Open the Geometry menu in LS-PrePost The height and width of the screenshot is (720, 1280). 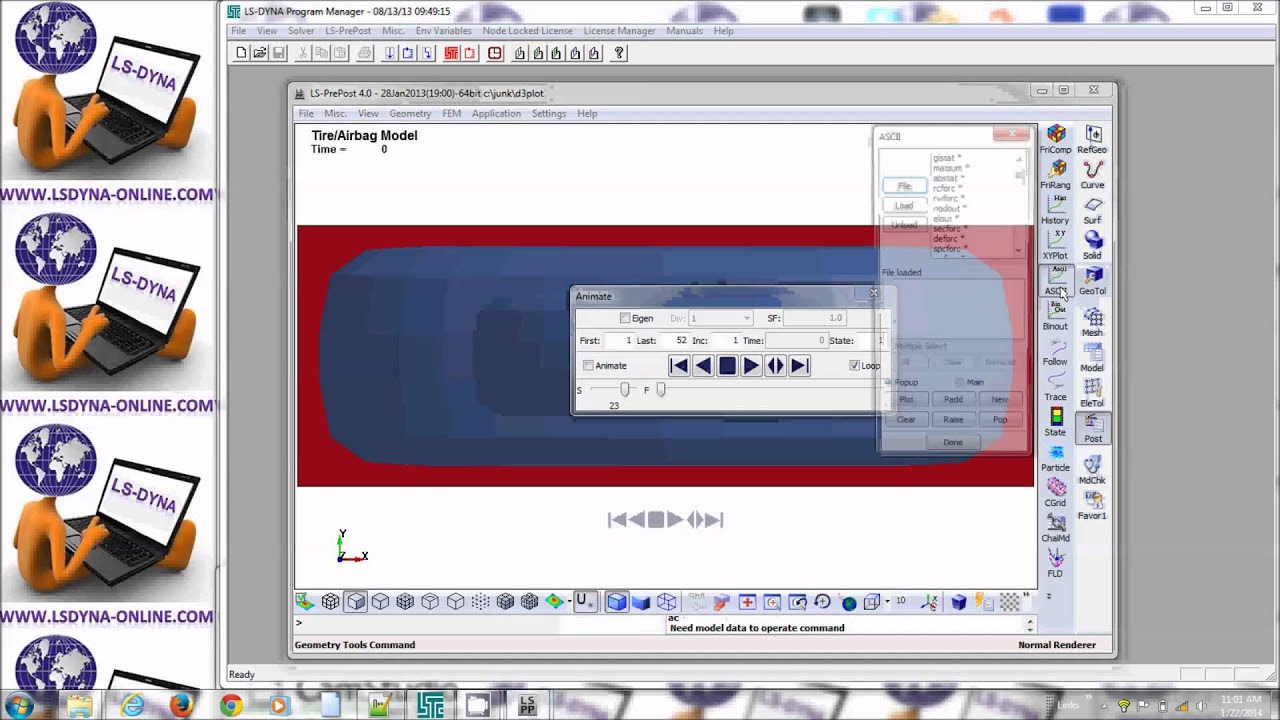[x=410, y=114]
